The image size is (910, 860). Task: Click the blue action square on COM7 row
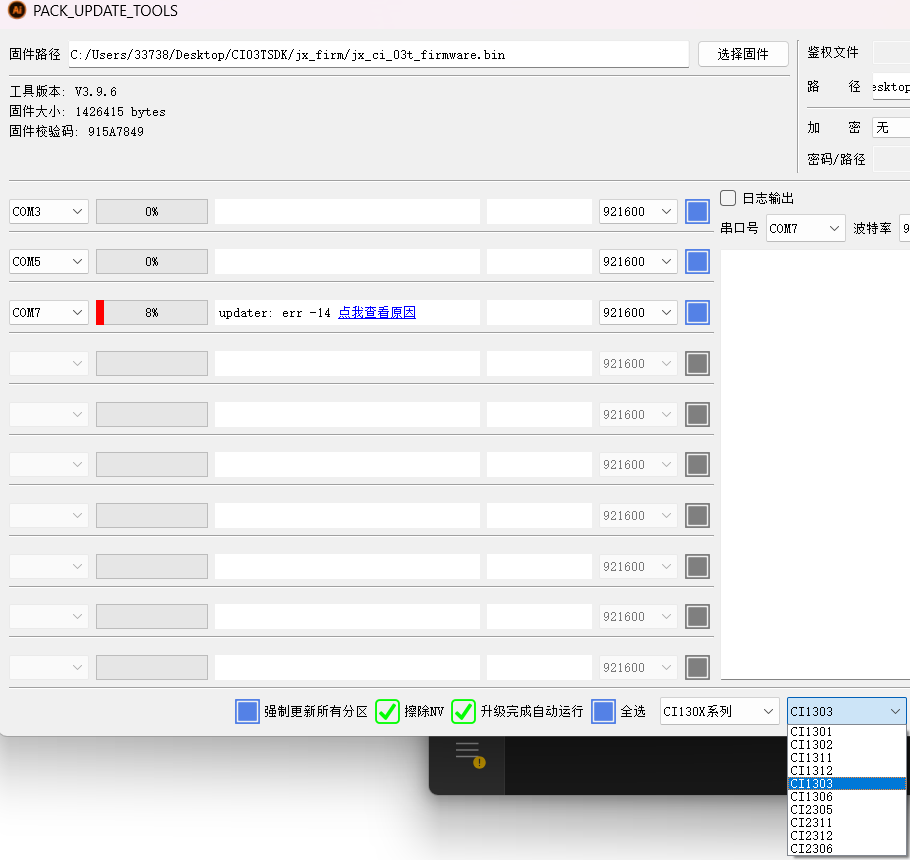pos(697,312)
